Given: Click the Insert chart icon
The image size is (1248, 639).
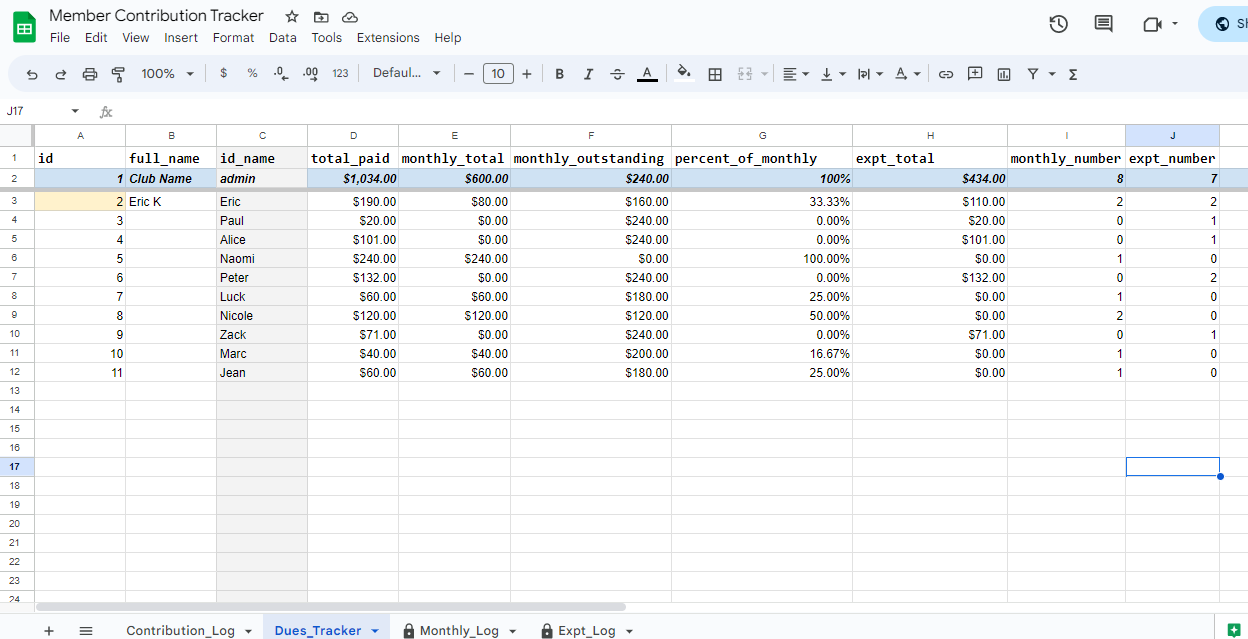Looking at the screenshot, I should 1004,74.
